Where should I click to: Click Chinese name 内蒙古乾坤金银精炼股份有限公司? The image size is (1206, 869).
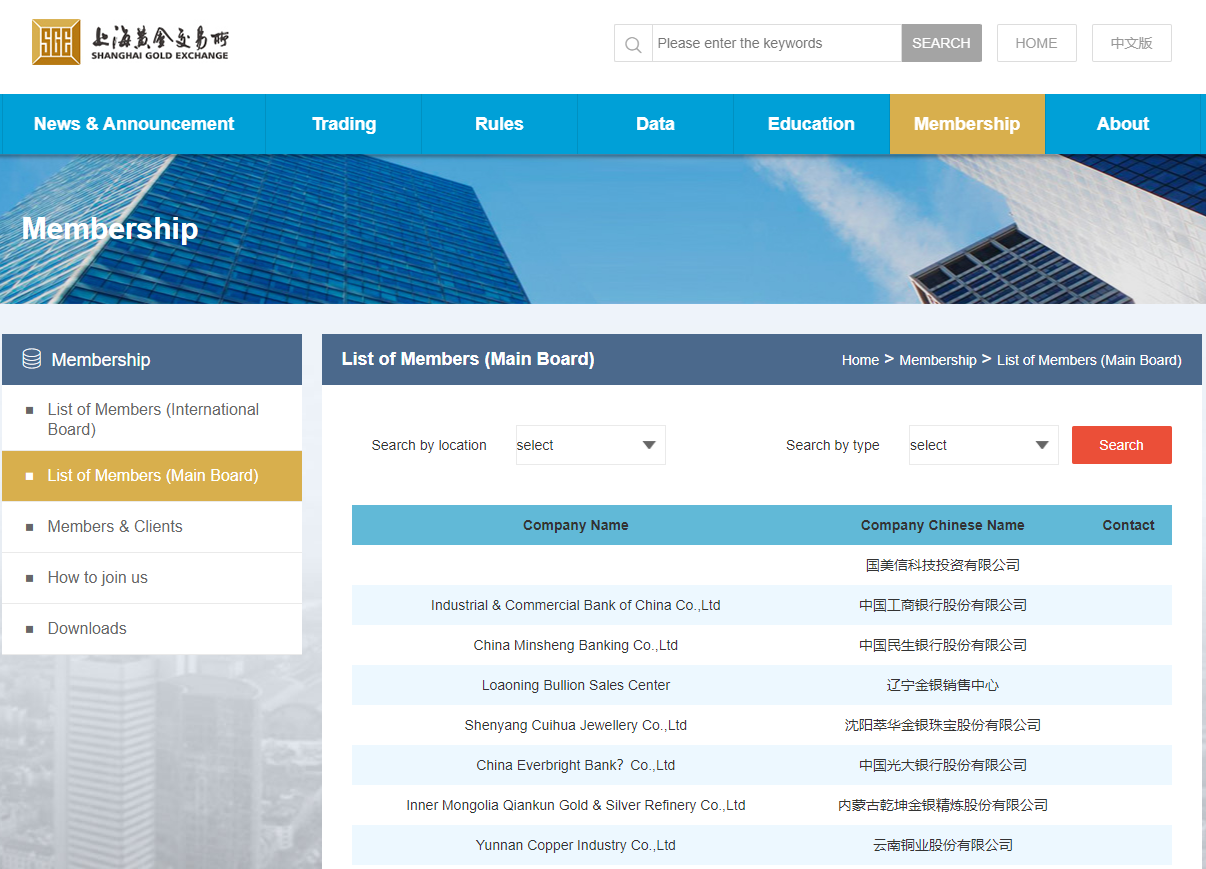pos(943,805)
